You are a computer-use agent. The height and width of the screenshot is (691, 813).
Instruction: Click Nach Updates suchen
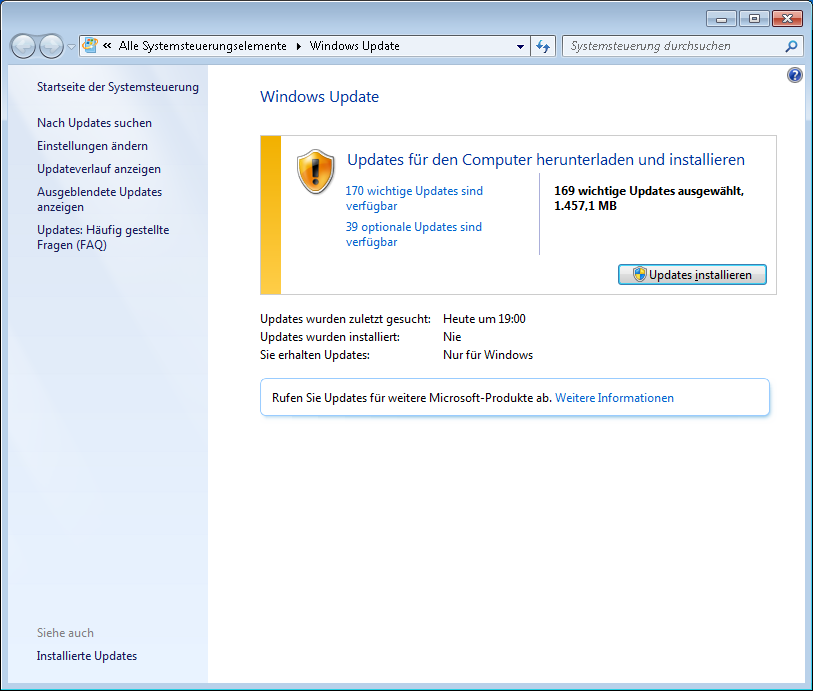(94, 123)
